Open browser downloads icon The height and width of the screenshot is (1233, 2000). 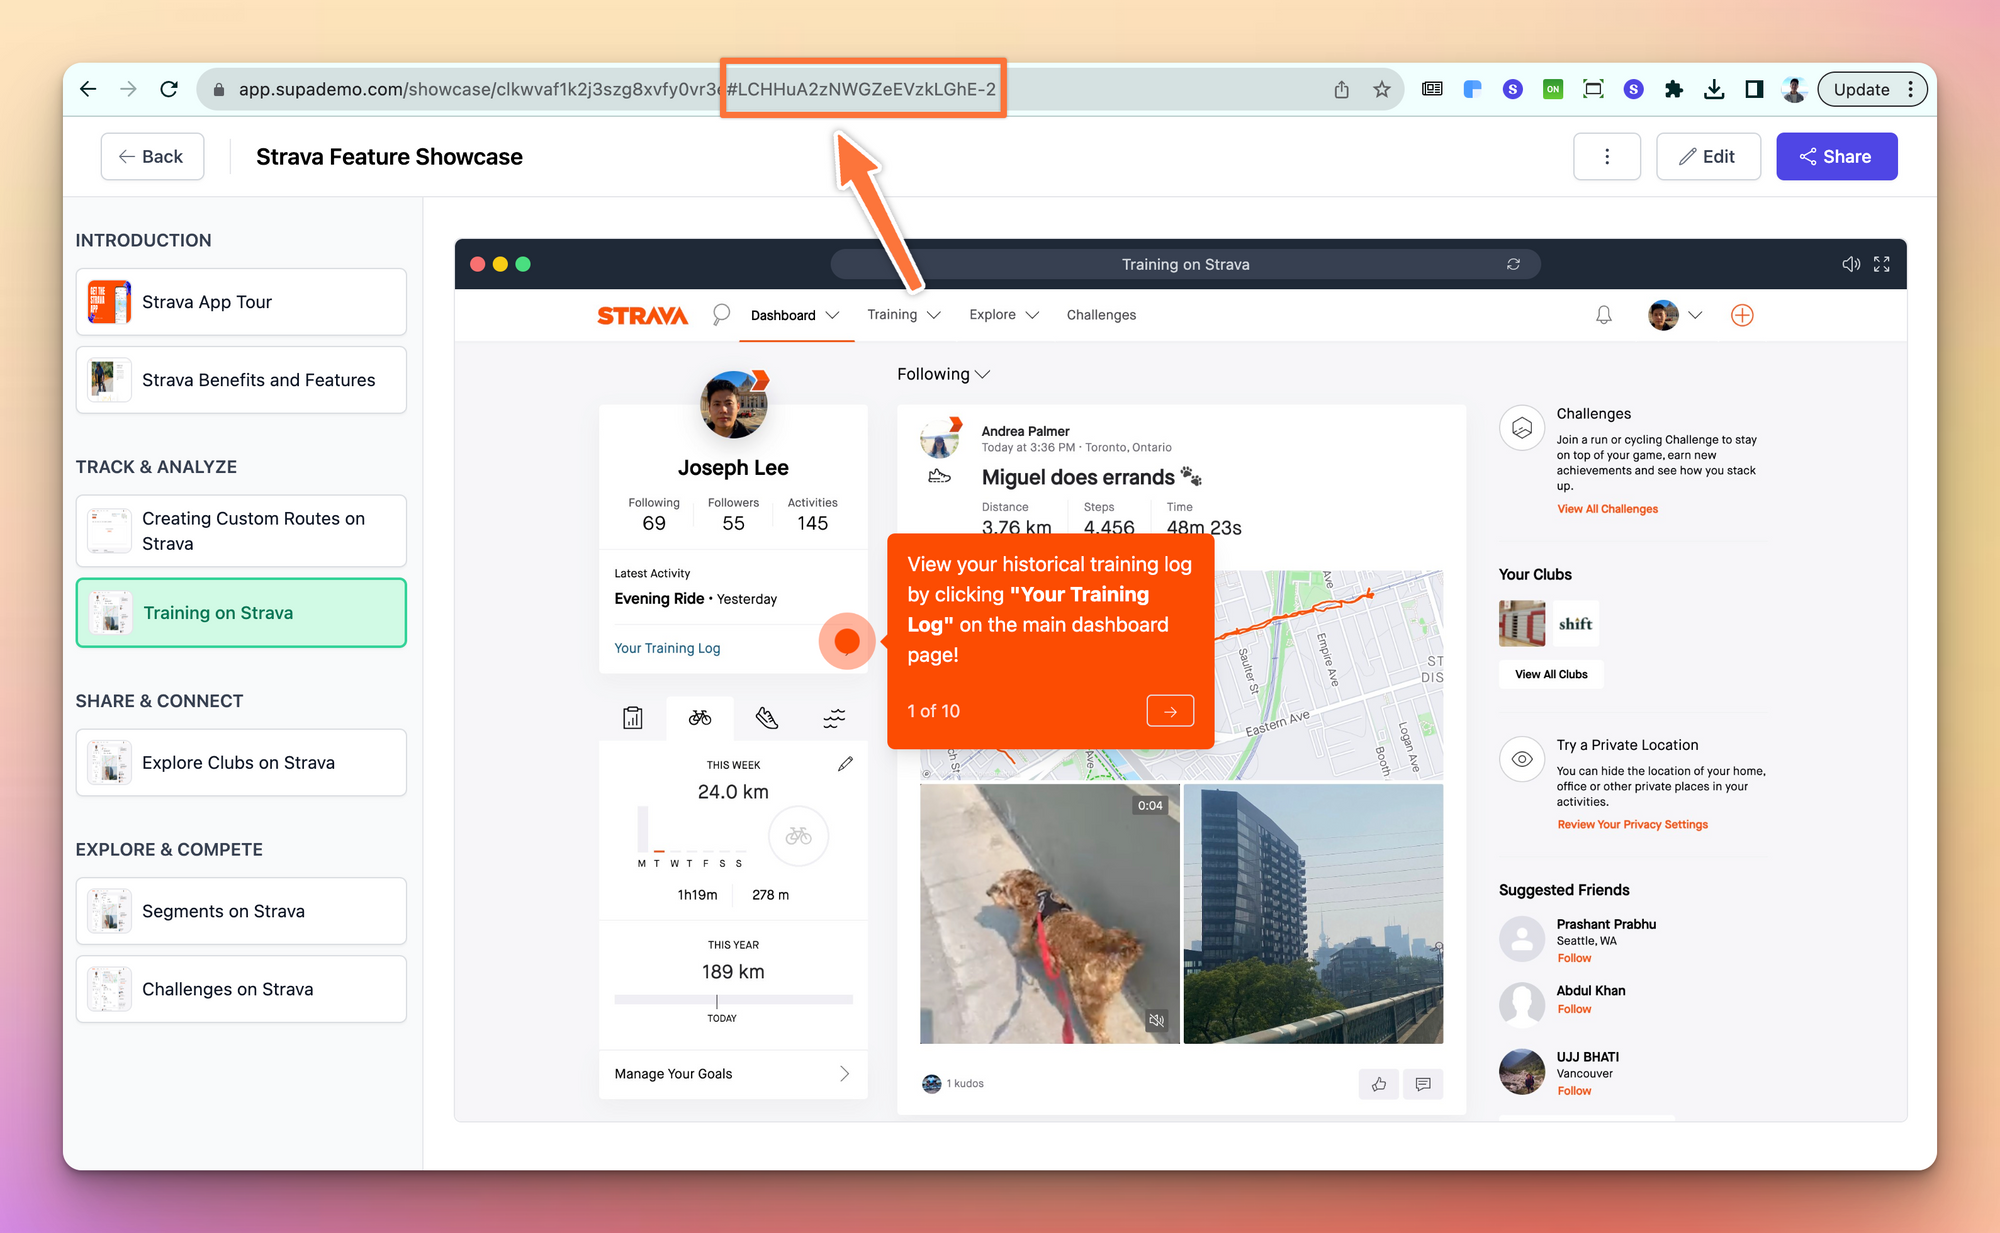[x=1713, y=89]
